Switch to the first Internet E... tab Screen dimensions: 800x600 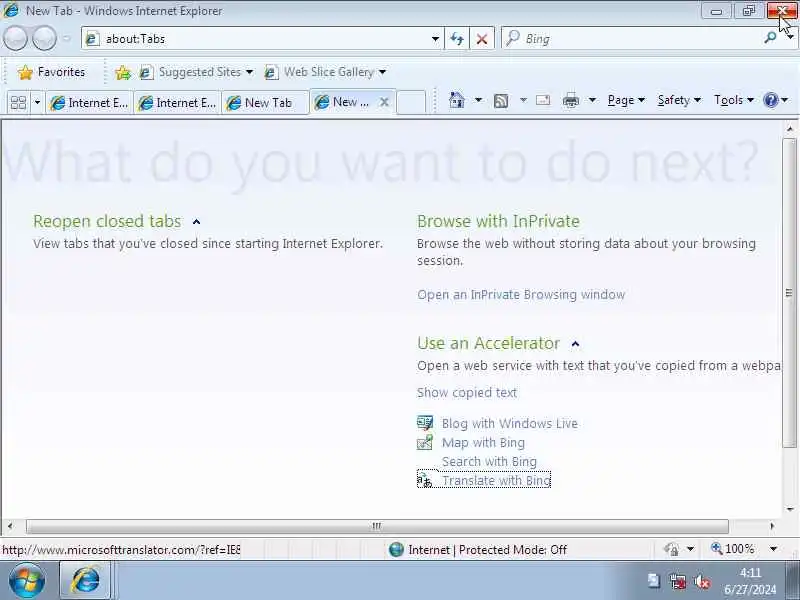89,103
